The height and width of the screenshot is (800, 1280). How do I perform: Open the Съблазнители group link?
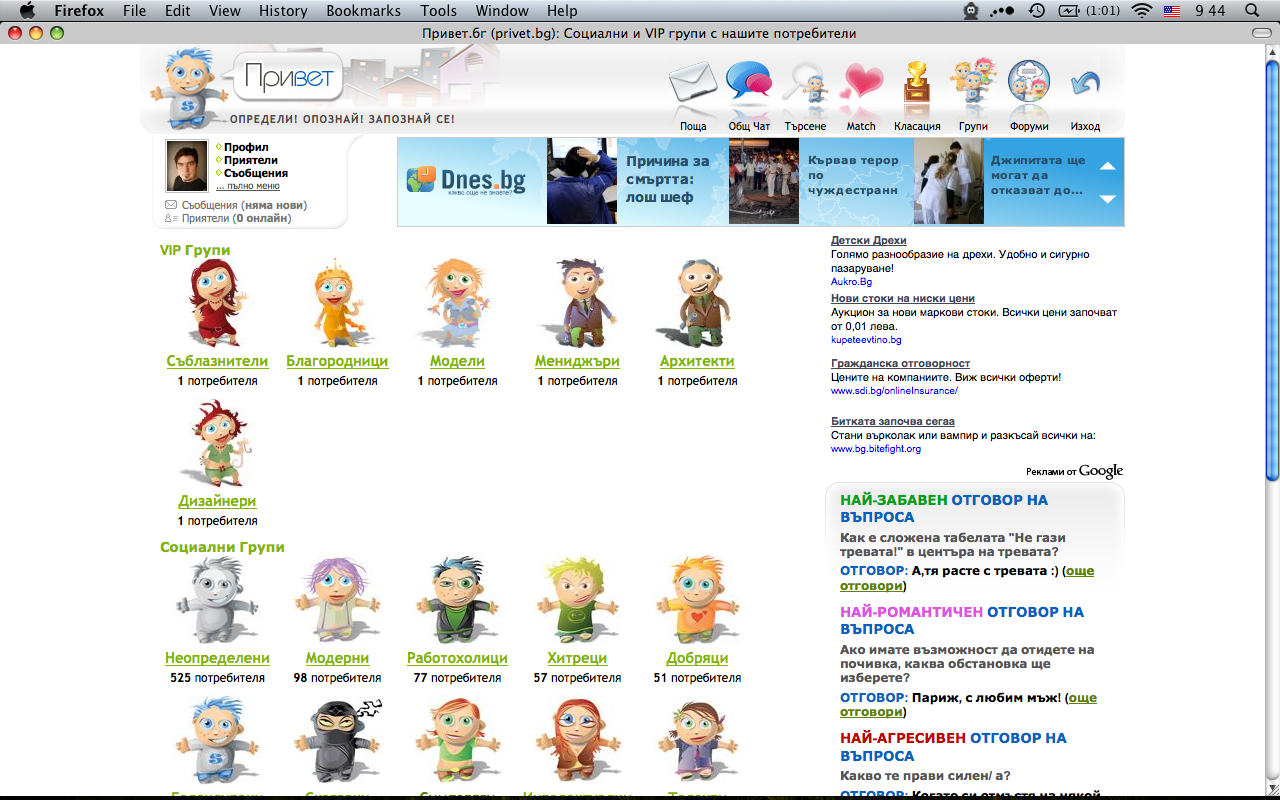pos(217,361)
